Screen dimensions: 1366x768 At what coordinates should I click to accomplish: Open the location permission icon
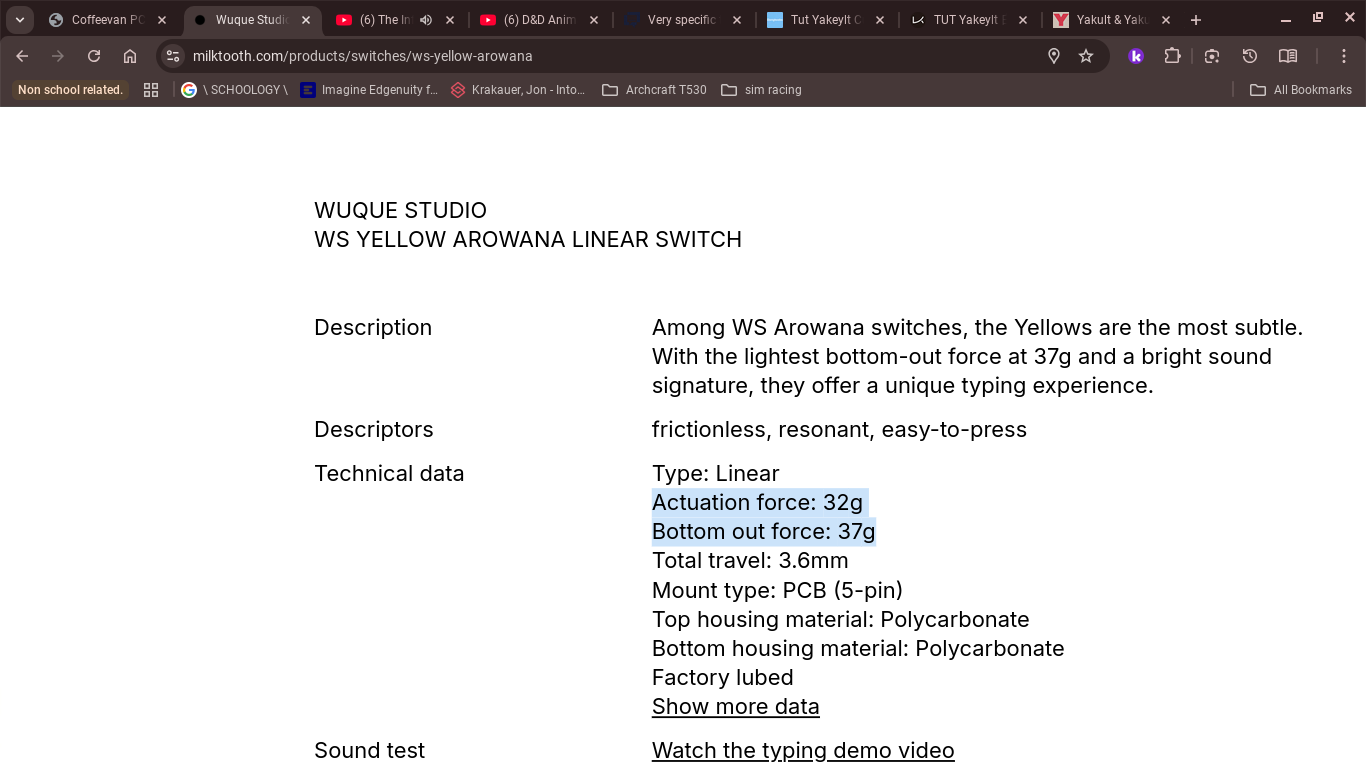1053,56
